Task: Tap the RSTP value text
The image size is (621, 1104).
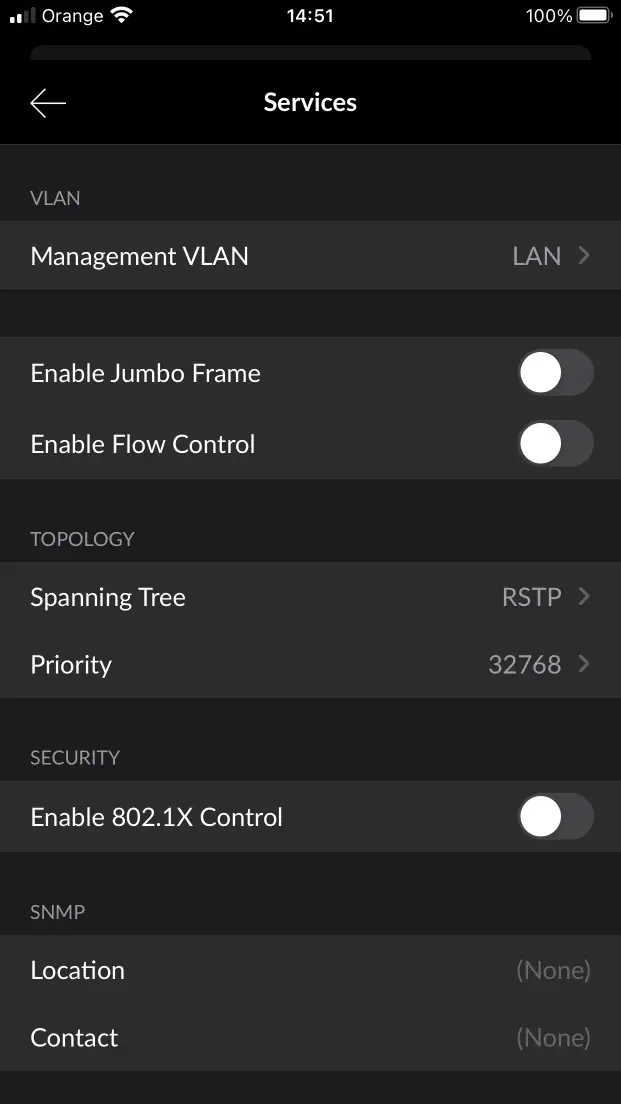Action: point(531,597)
